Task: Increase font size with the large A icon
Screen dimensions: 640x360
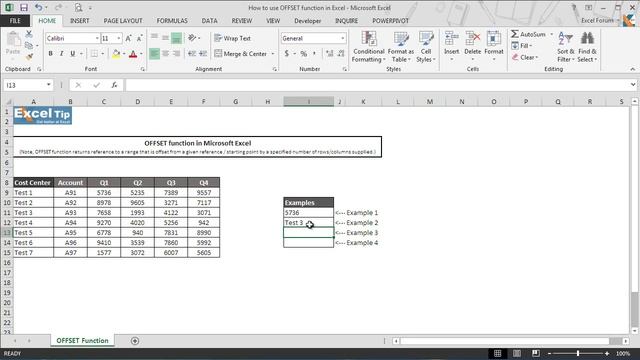Action: point(128,38)
